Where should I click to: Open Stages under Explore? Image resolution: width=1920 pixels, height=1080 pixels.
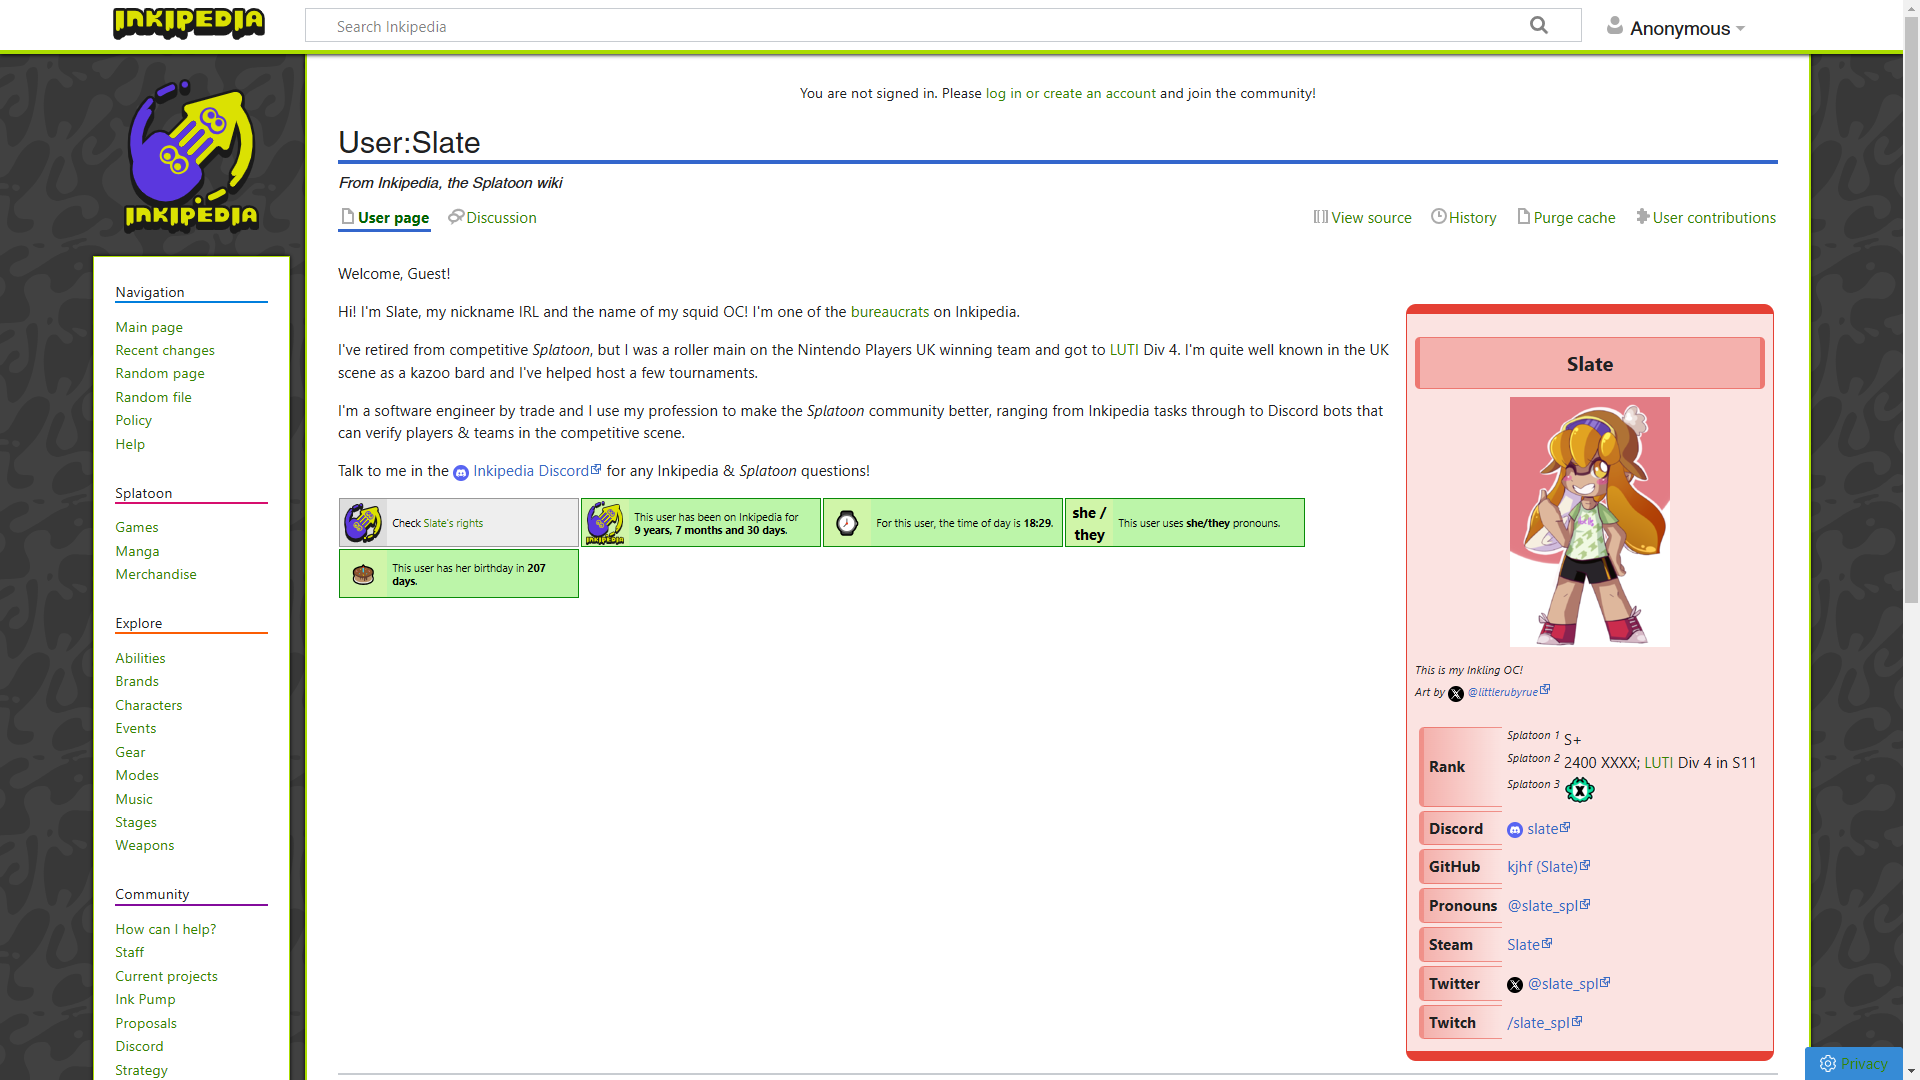tap(136, 822)
